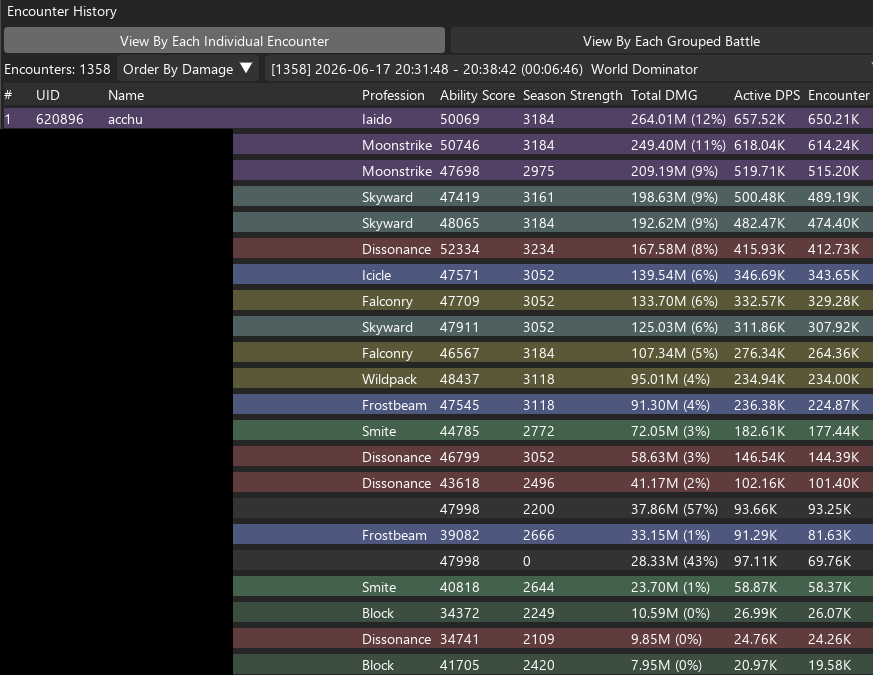Click Iaido profession cell

(377, 119)
